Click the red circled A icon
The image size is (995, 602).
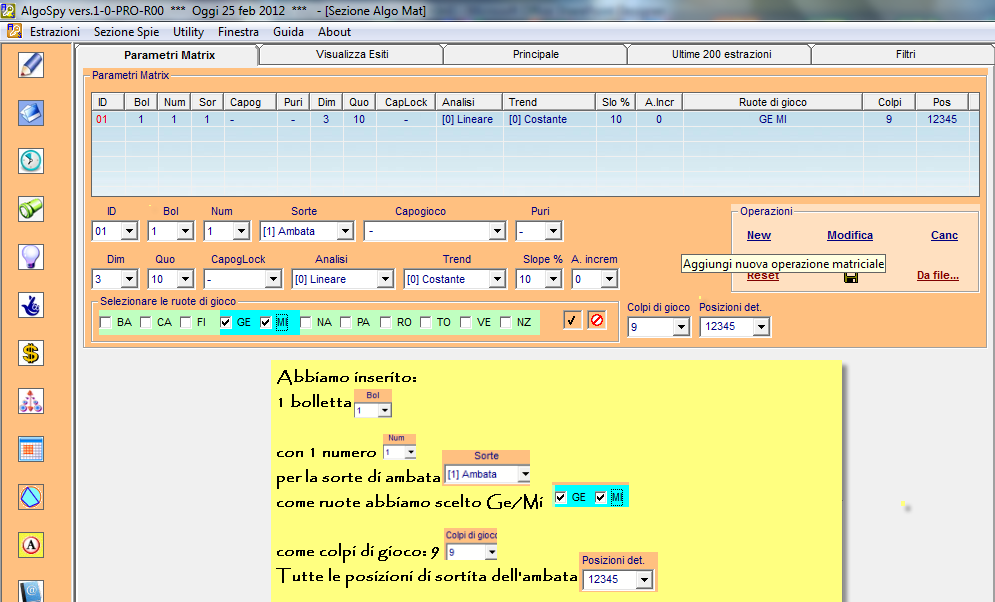(31, 546)
